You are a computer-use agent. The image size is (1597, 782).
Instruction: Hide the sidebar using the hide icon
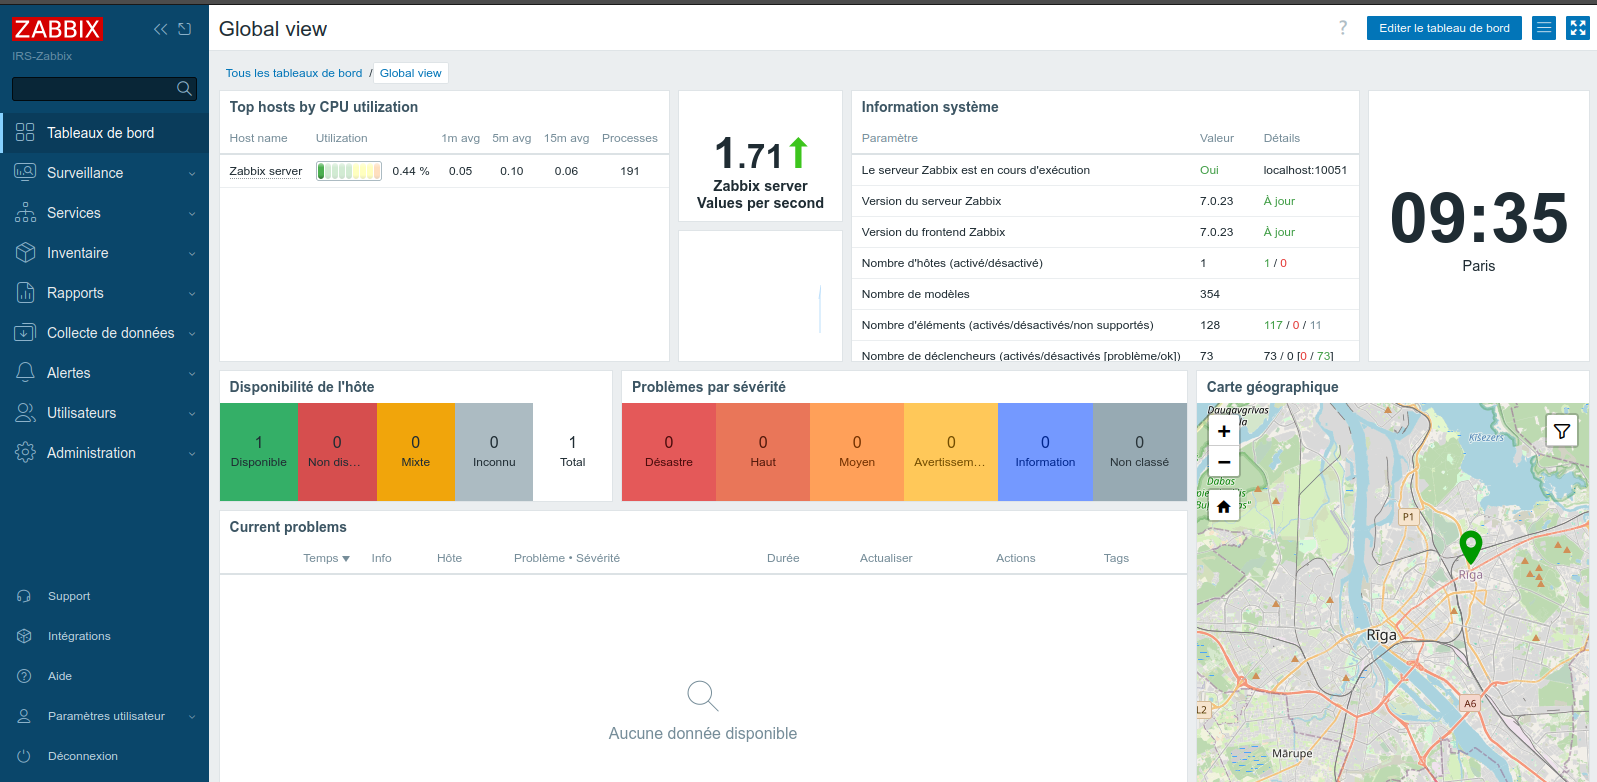[184, 29]
